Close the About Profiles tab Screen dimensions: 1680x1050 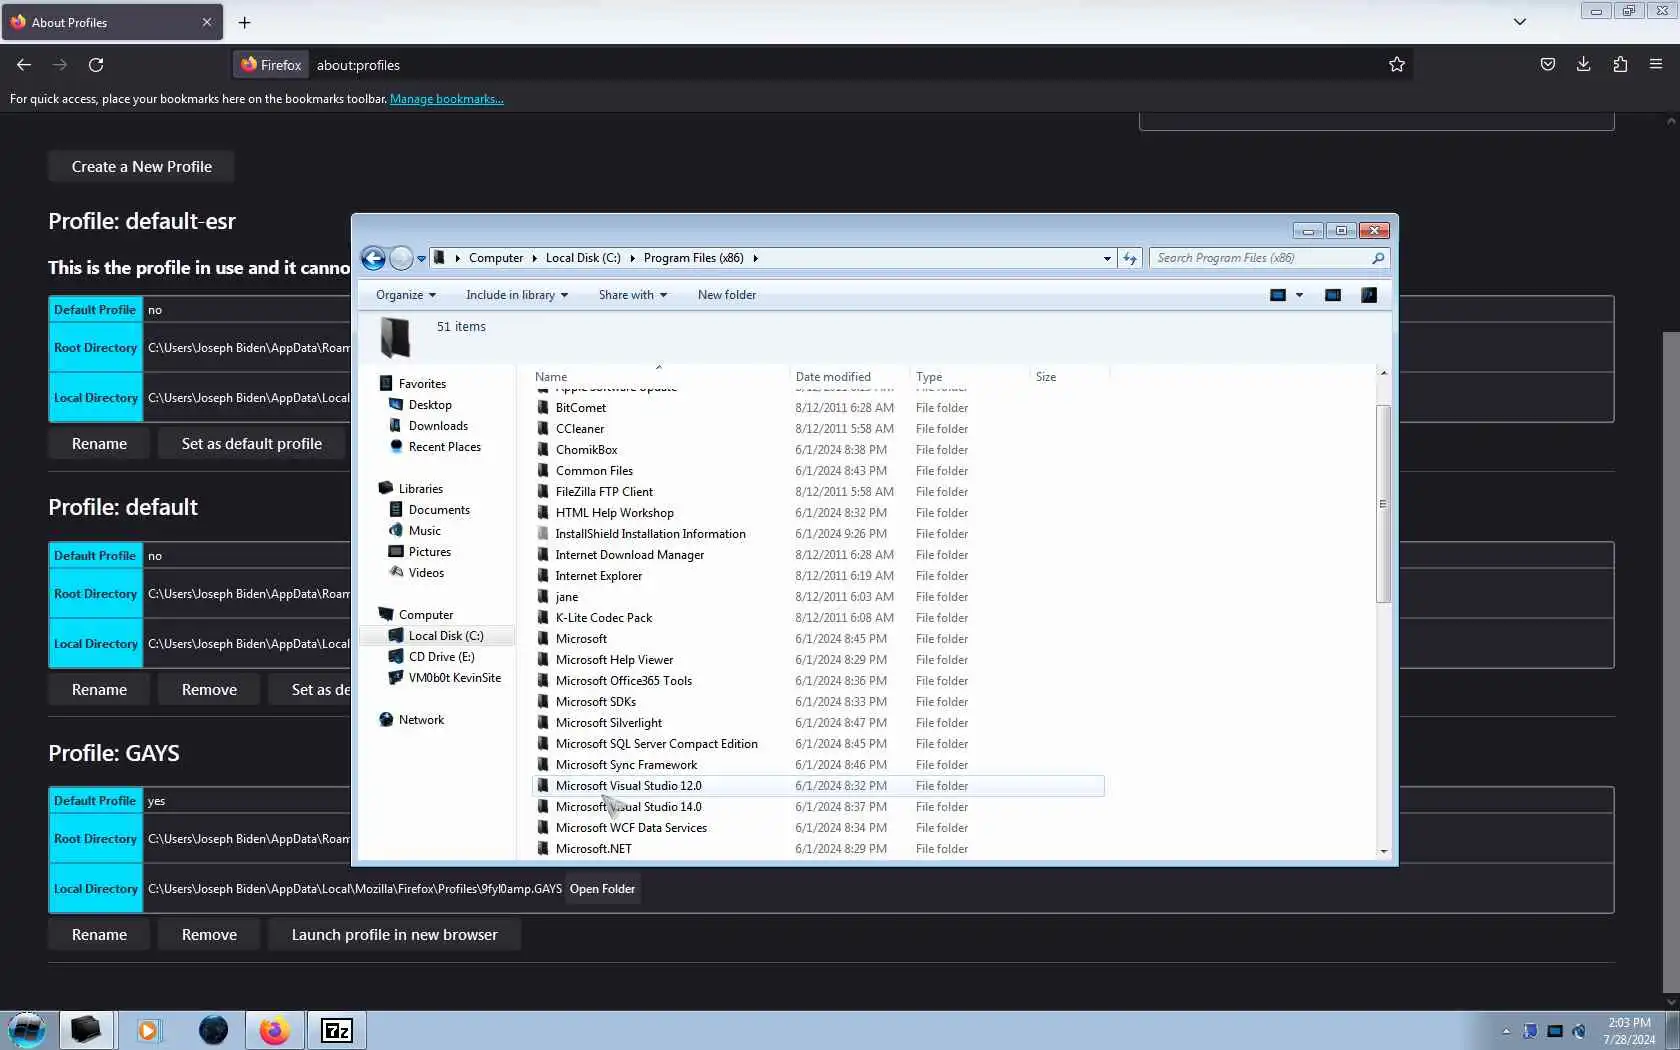[207, 22]
